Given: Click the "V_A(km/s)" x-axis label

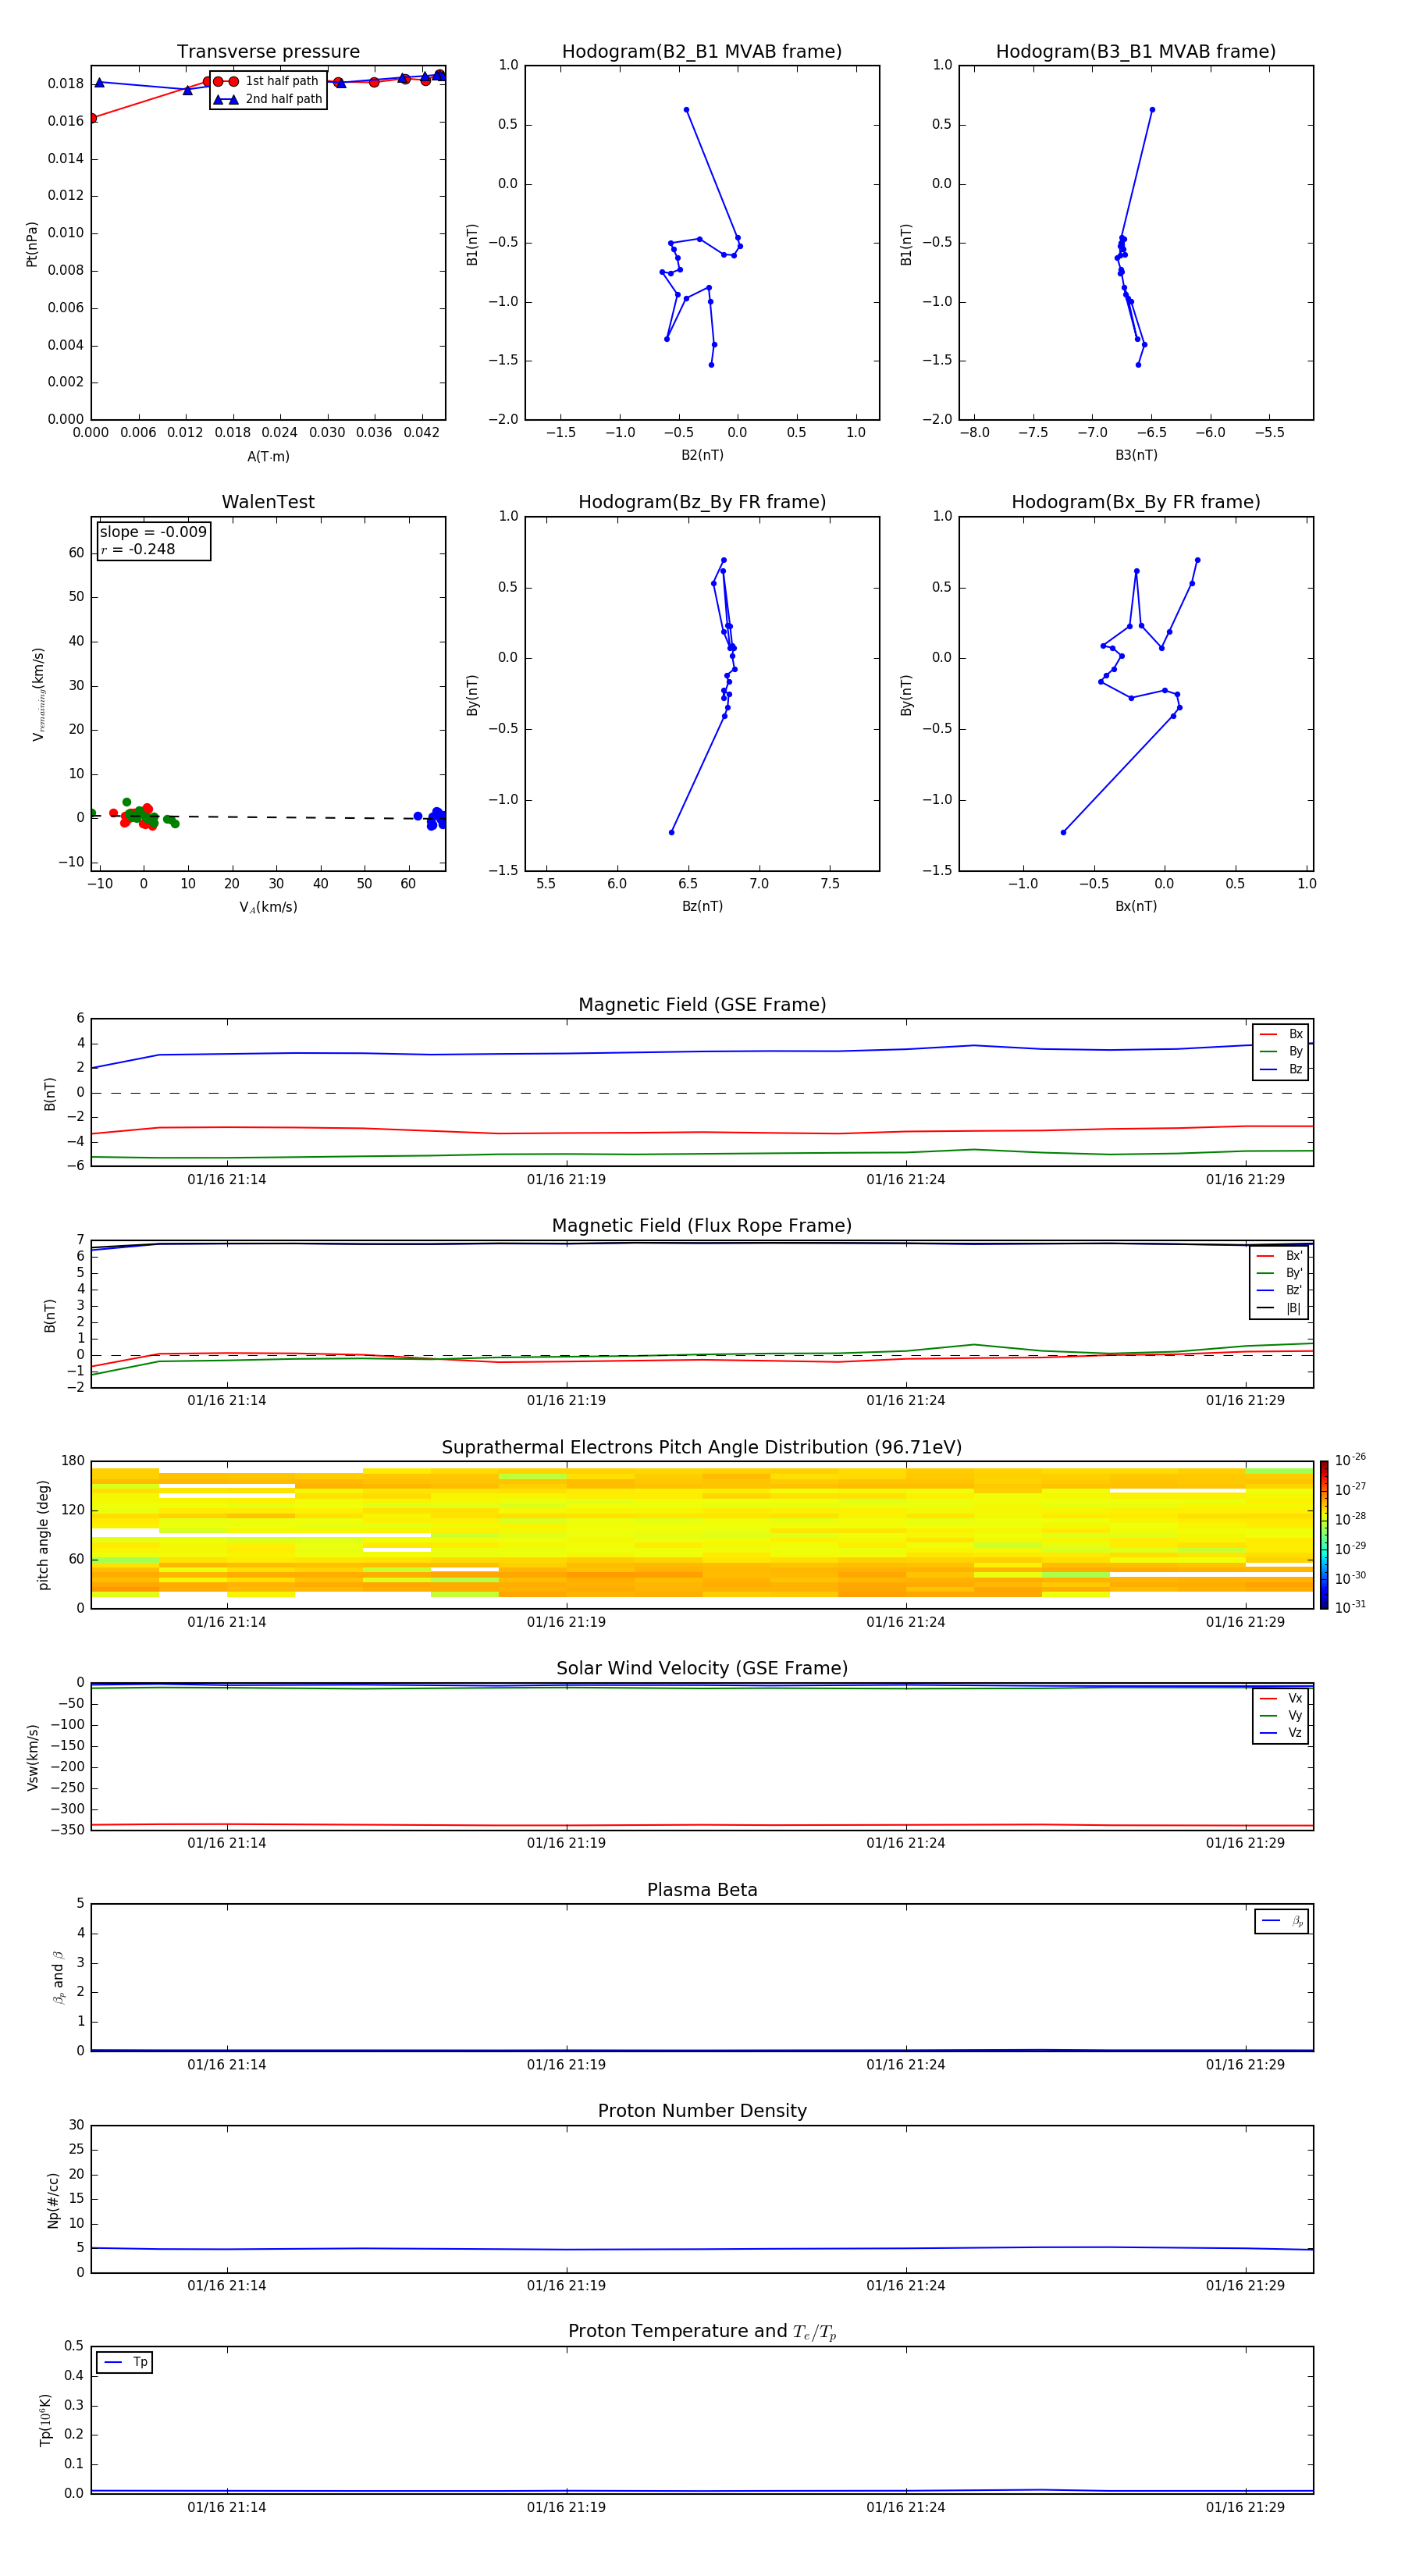Looking at the screenshot, I should click(268, 907).
